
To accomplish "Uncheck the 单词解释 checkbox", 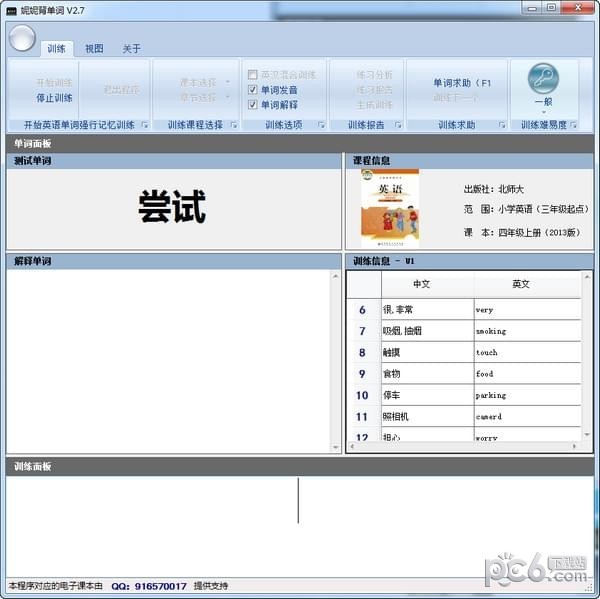I will [252, 104].
